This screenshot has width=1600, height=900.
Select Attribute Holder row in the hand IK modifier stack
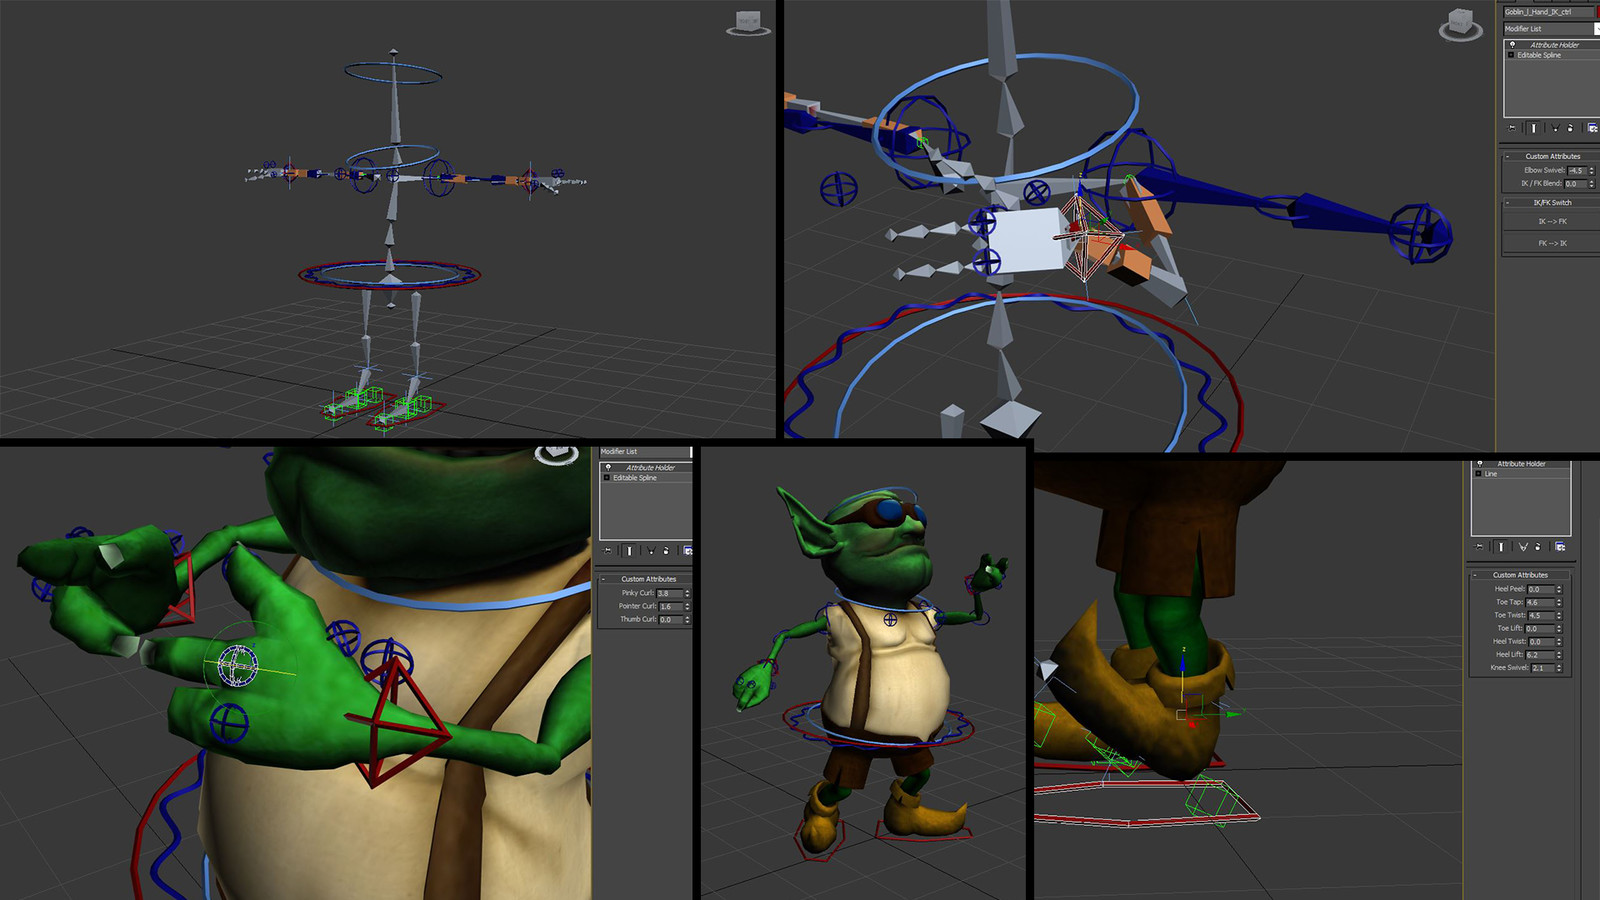point(1553,45)
